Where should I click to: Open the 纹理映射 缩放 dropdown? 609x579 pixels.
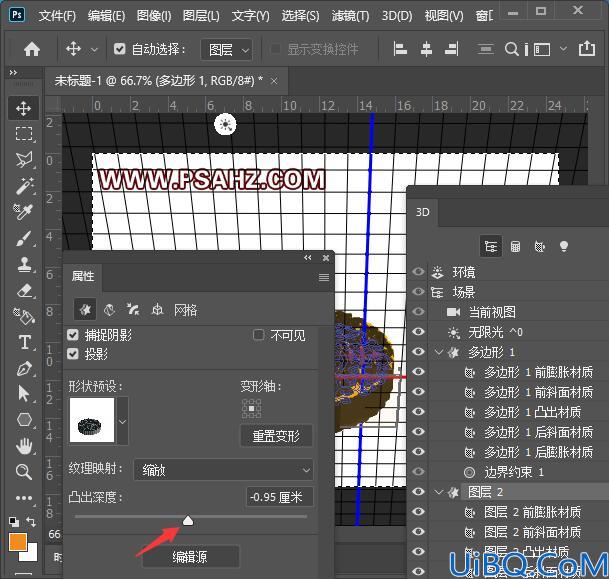pyautogui.click(x=223, y=470)
